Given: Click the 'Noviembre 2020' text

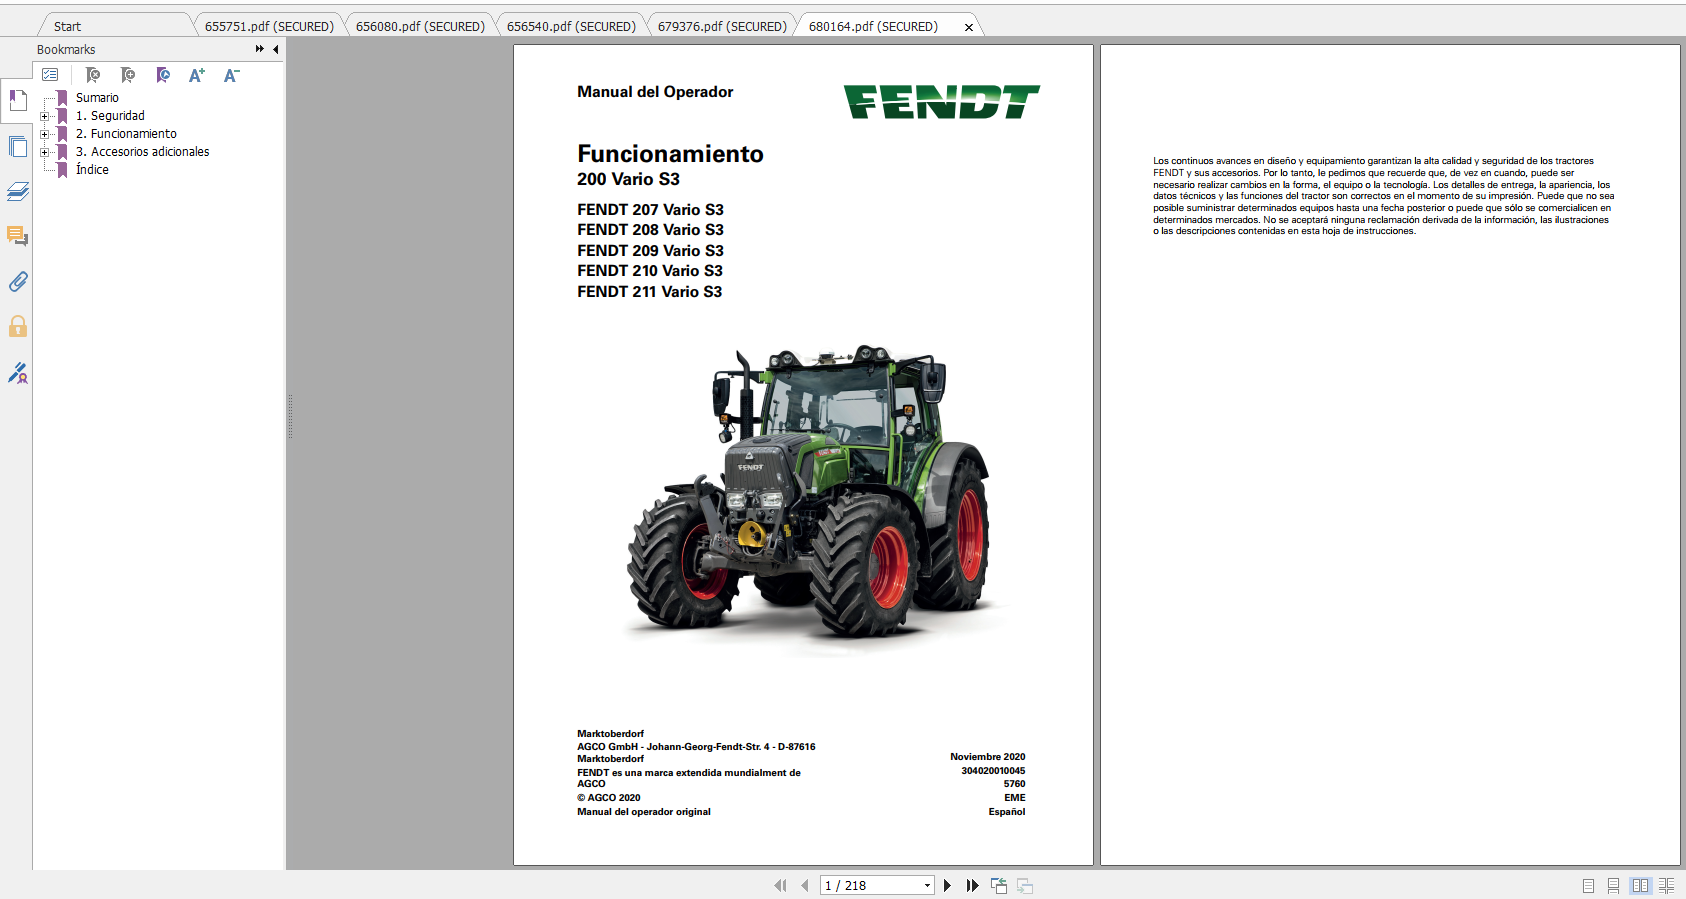Looking at the screenshot, I should tap(987, 757).
